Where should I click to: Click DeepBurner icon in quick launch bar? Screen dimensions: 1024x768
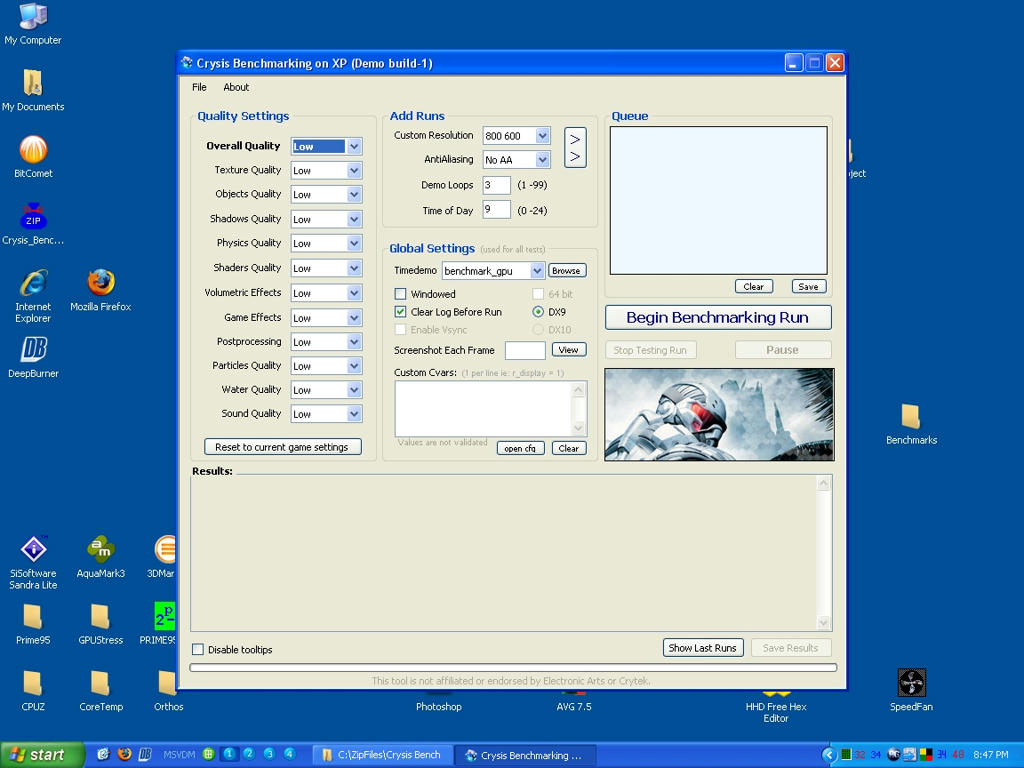pyautogui.click(x=145, y=754)
